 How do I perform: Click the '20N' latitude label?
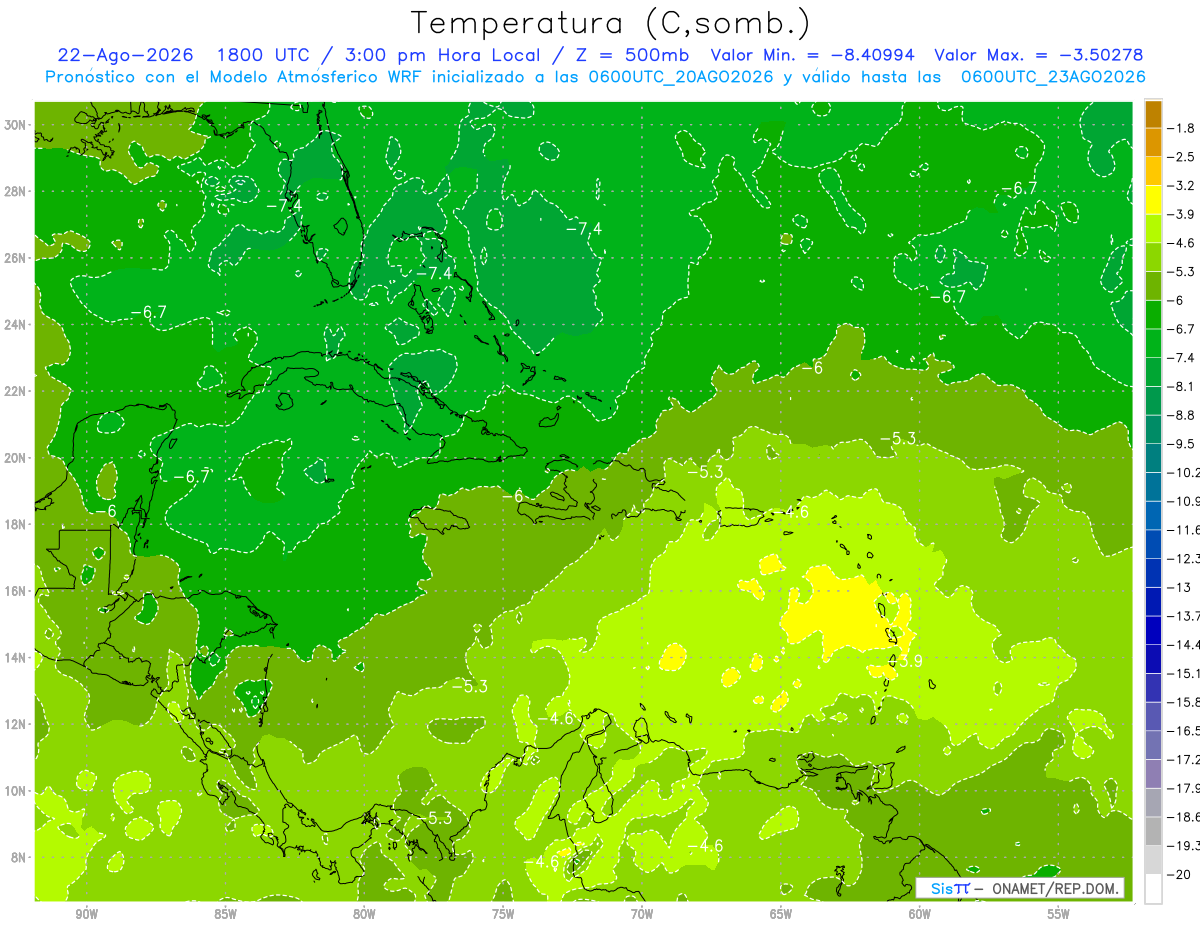[x=17, y=458]
